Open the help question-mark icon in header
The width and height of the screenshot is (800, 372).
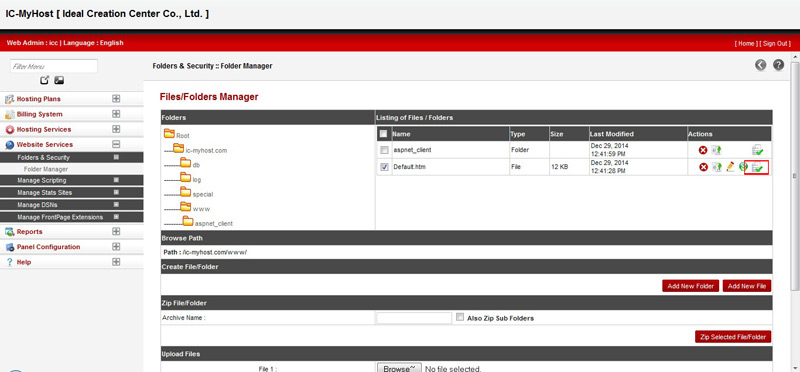point(778,65)
